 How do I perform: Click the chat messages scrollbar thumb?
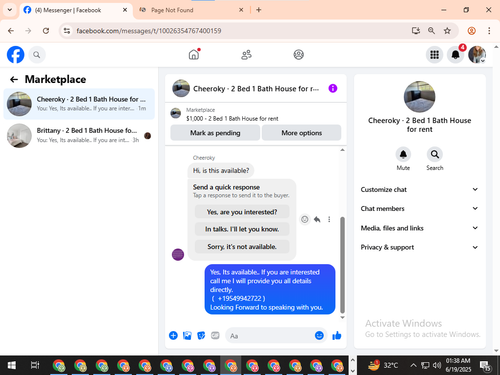(x=342, y=265)
